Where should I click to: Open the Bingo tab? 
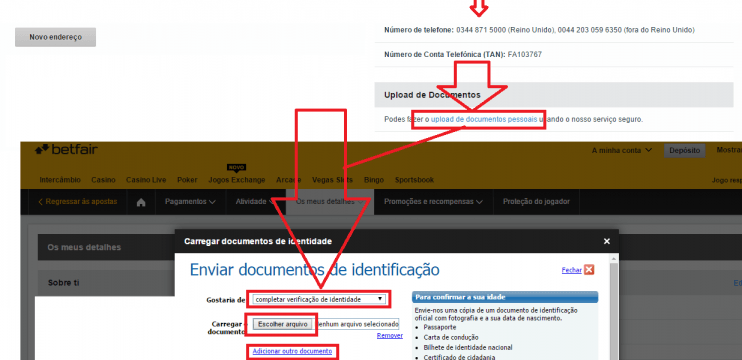pos(374,180)
